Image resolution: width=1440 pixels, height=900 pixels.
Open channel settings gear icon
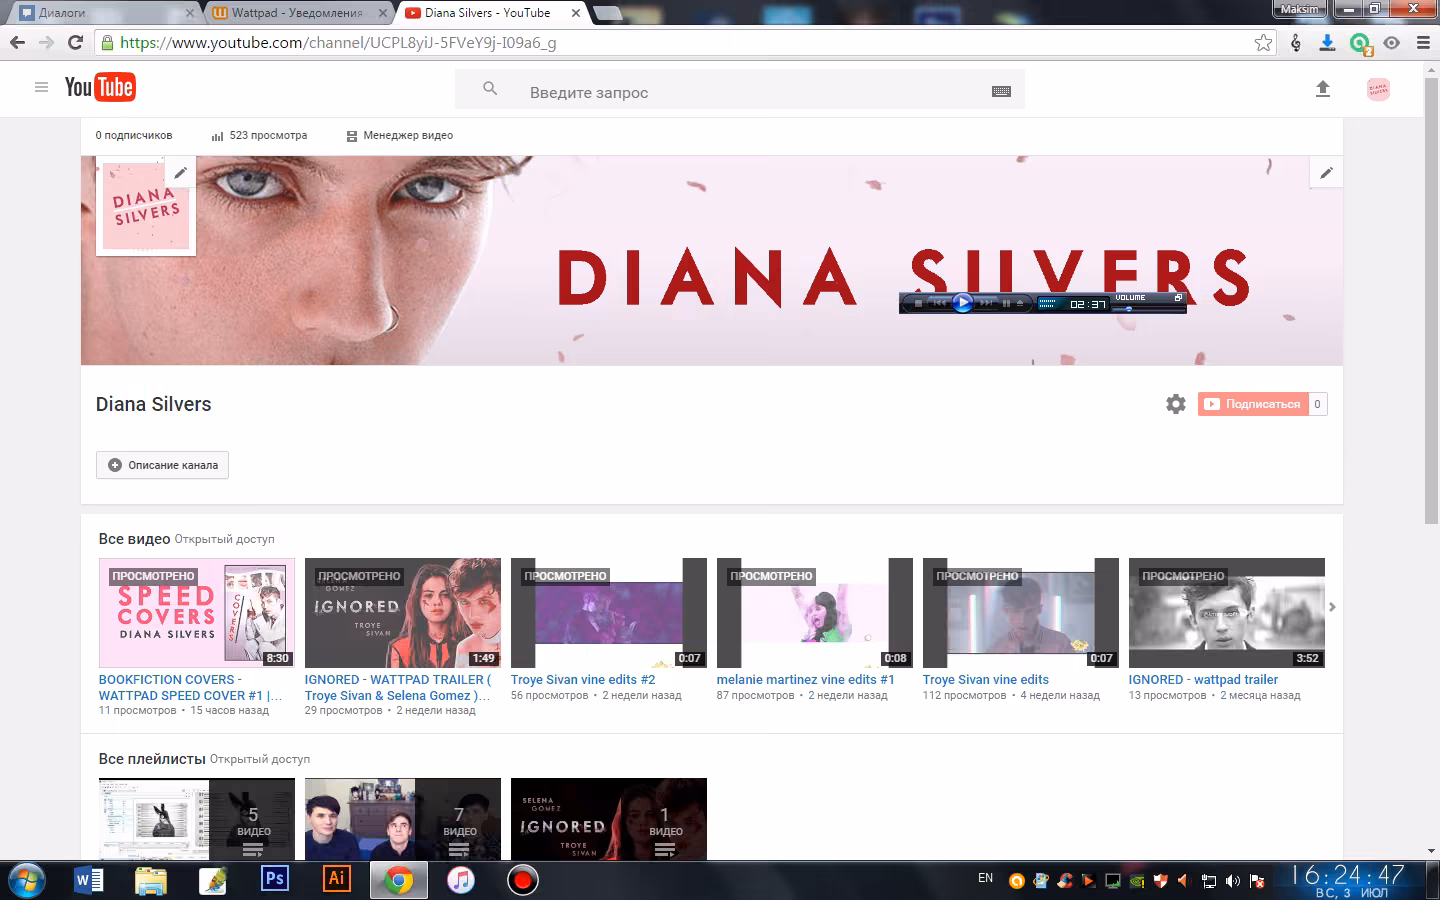[1176, 404]
